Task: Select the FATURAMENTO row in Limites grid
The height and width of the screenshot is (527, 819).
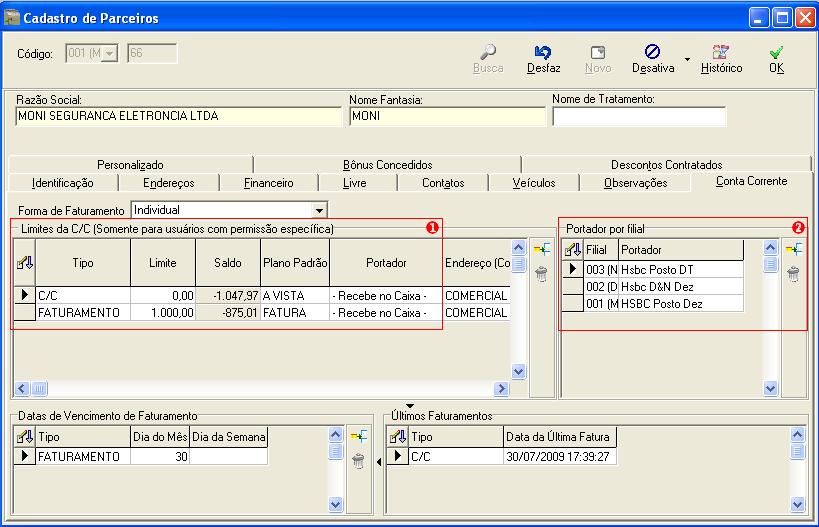Action: (80, 313)
